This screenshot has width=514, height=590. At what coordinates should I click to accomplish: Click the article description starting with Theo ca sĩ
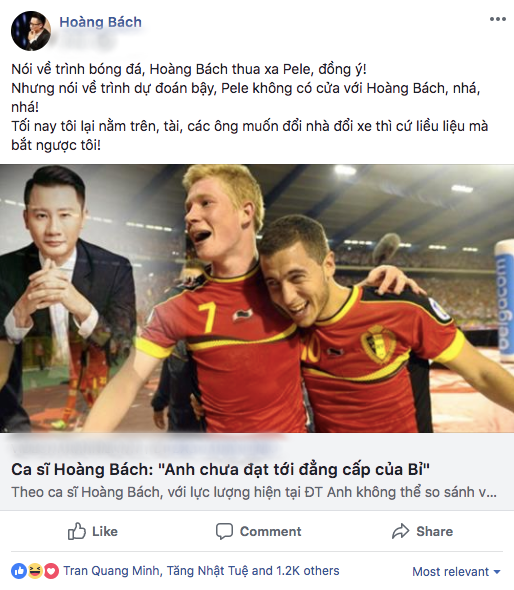(x=254, y=492)
